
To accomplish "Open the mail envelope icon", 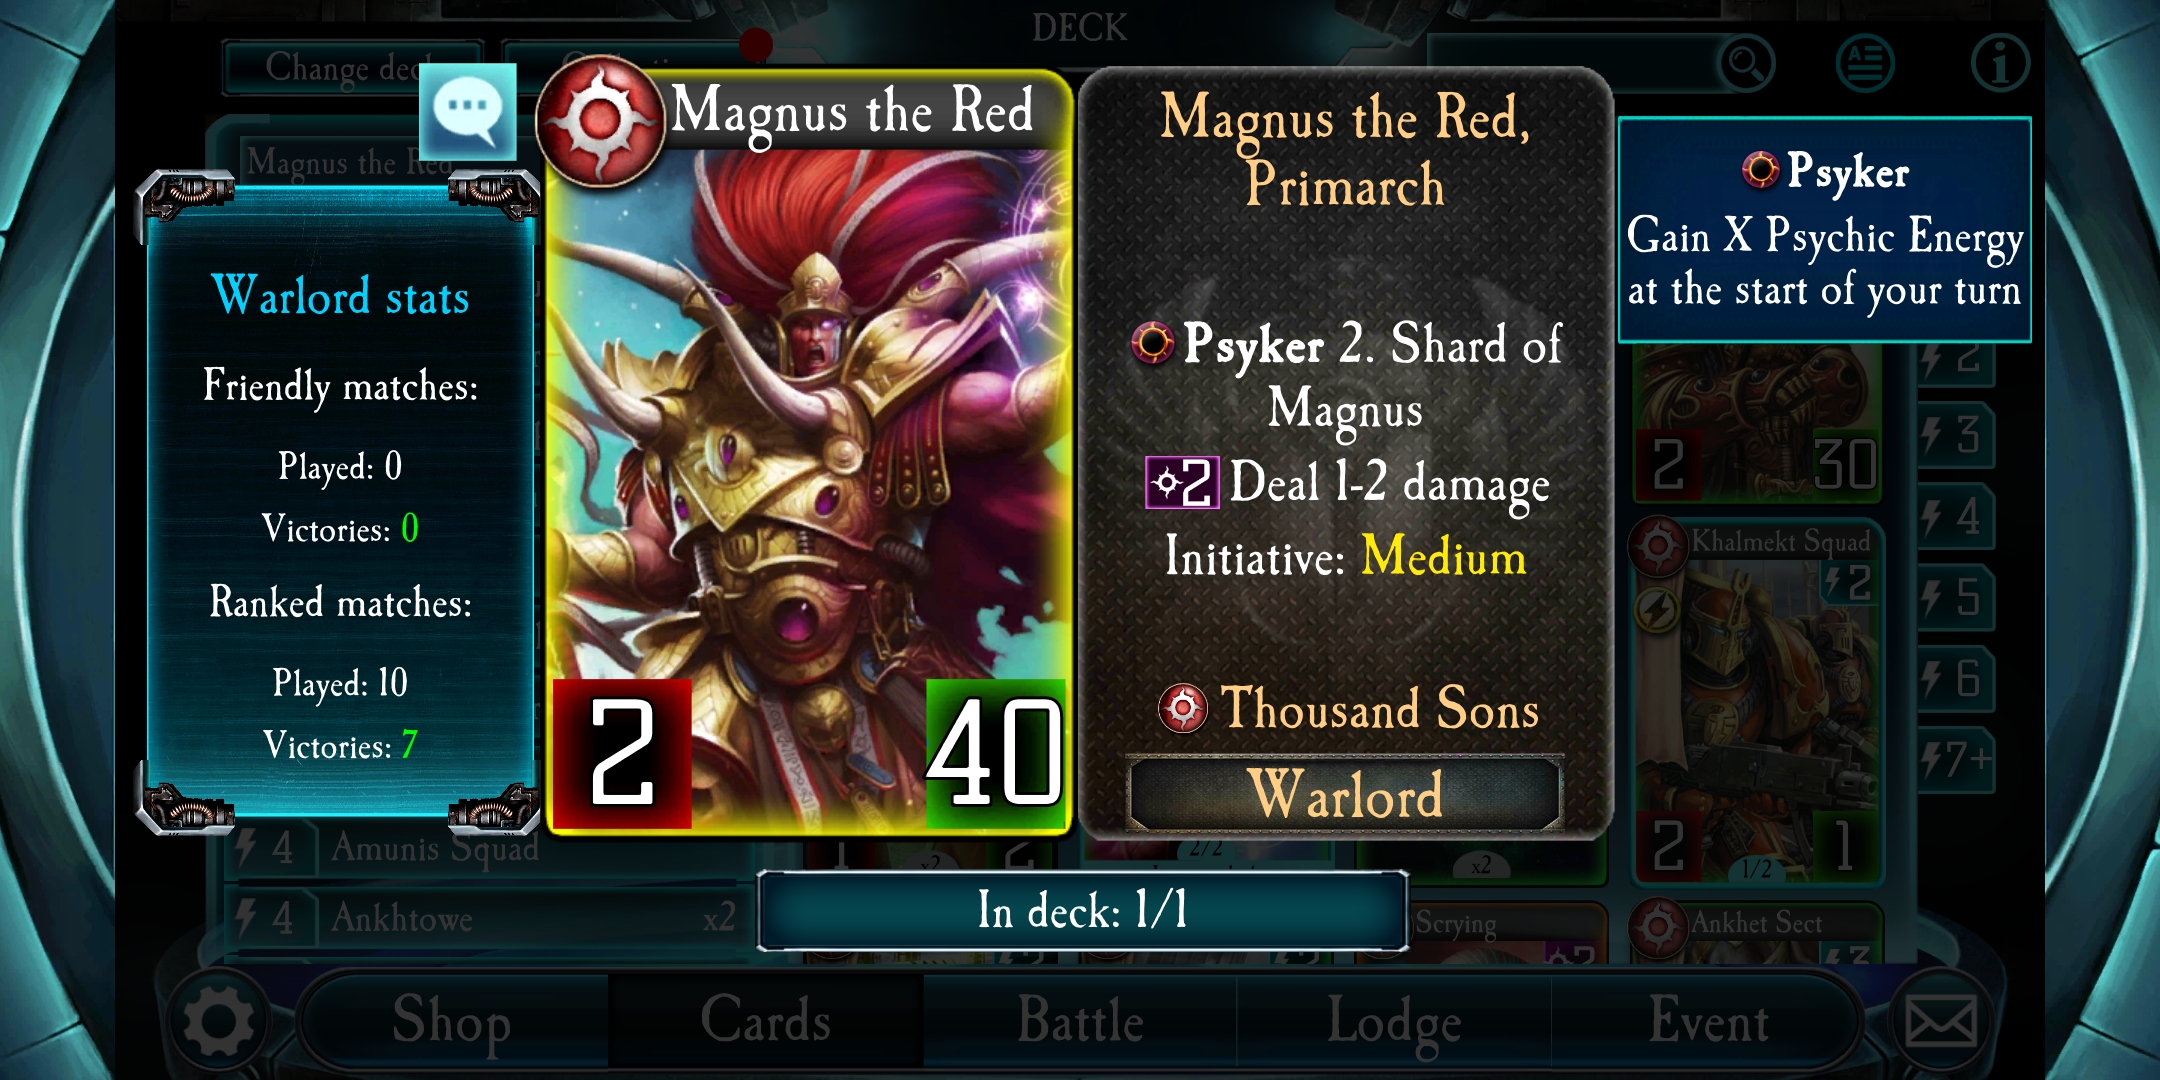I will click(x=1941, y=1022).
